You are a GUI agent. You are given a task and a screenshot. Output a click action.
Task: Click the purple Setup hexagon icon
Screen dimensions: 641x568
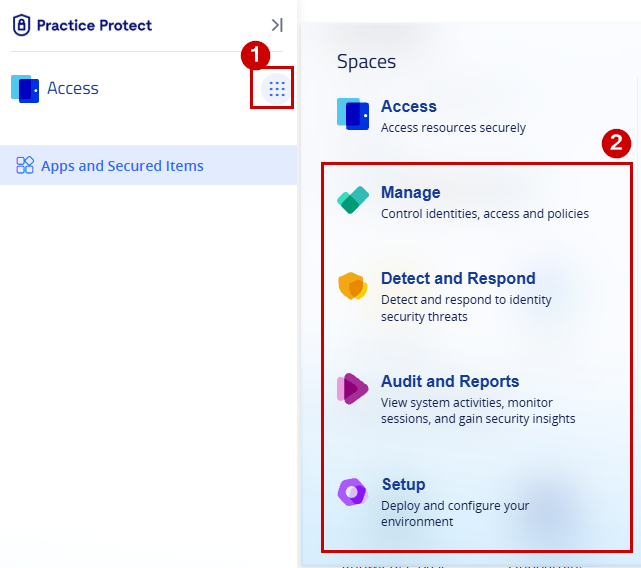352,492
